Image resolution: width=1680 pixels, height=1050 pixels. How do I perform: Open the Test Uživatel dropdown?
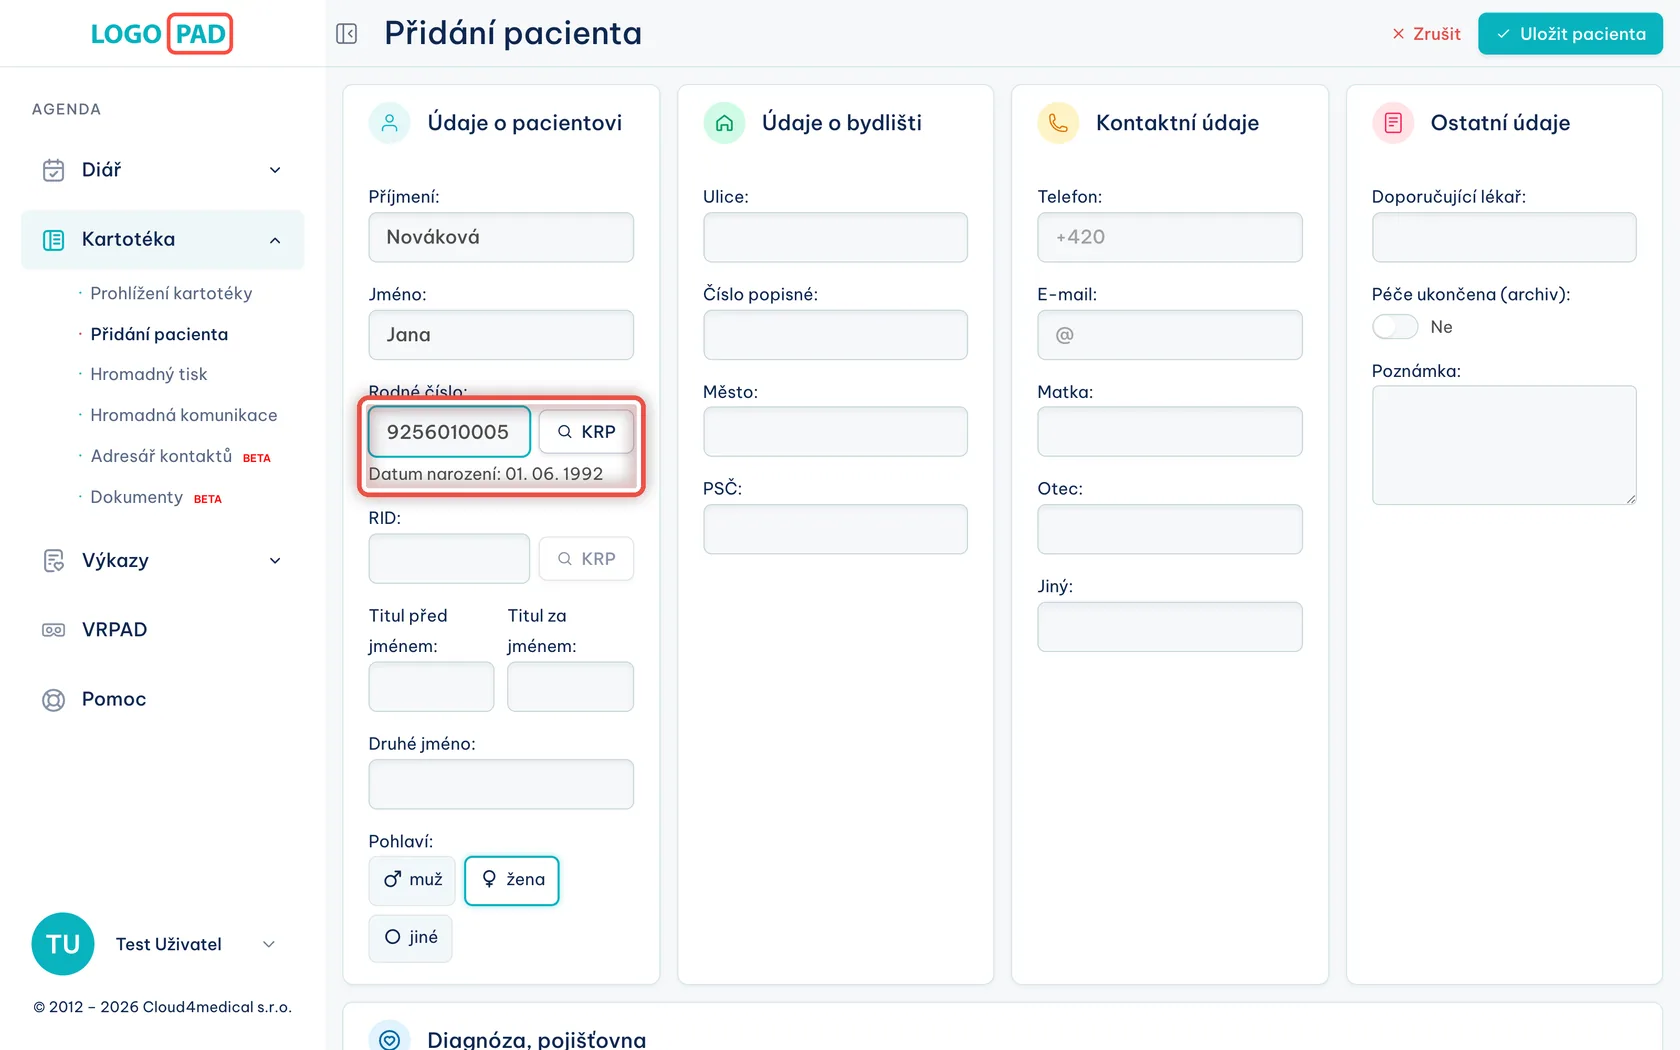pyautogui.click(x=268, y=944)
